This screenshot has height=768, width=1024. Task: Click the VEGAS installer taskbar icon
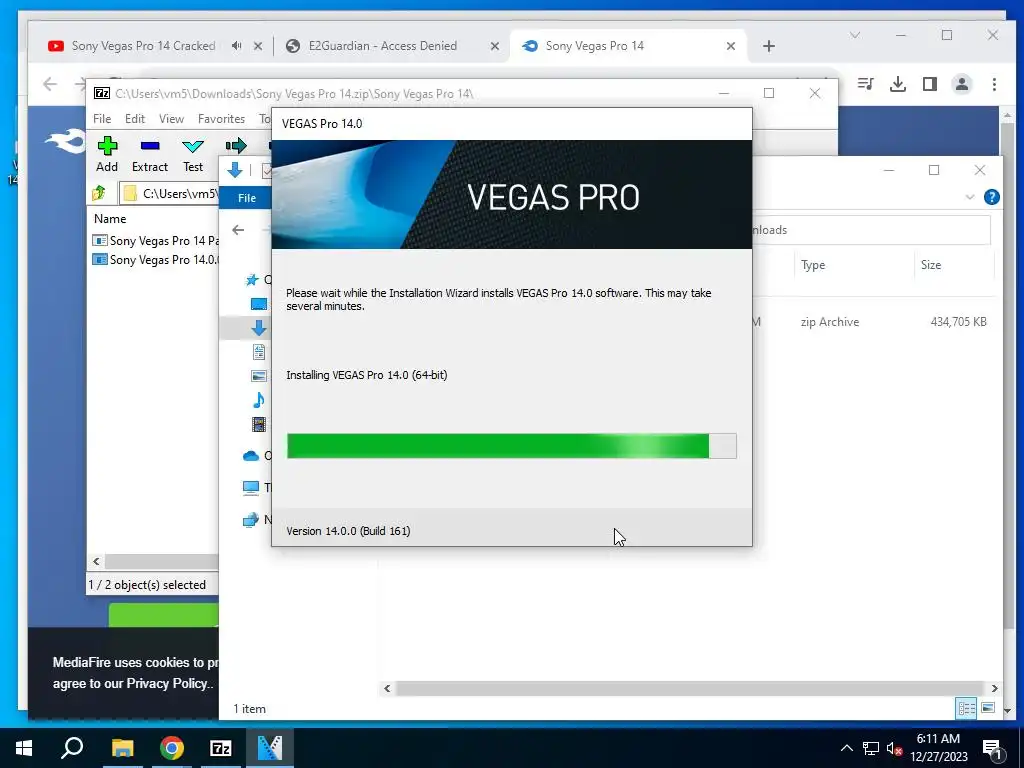270,748
